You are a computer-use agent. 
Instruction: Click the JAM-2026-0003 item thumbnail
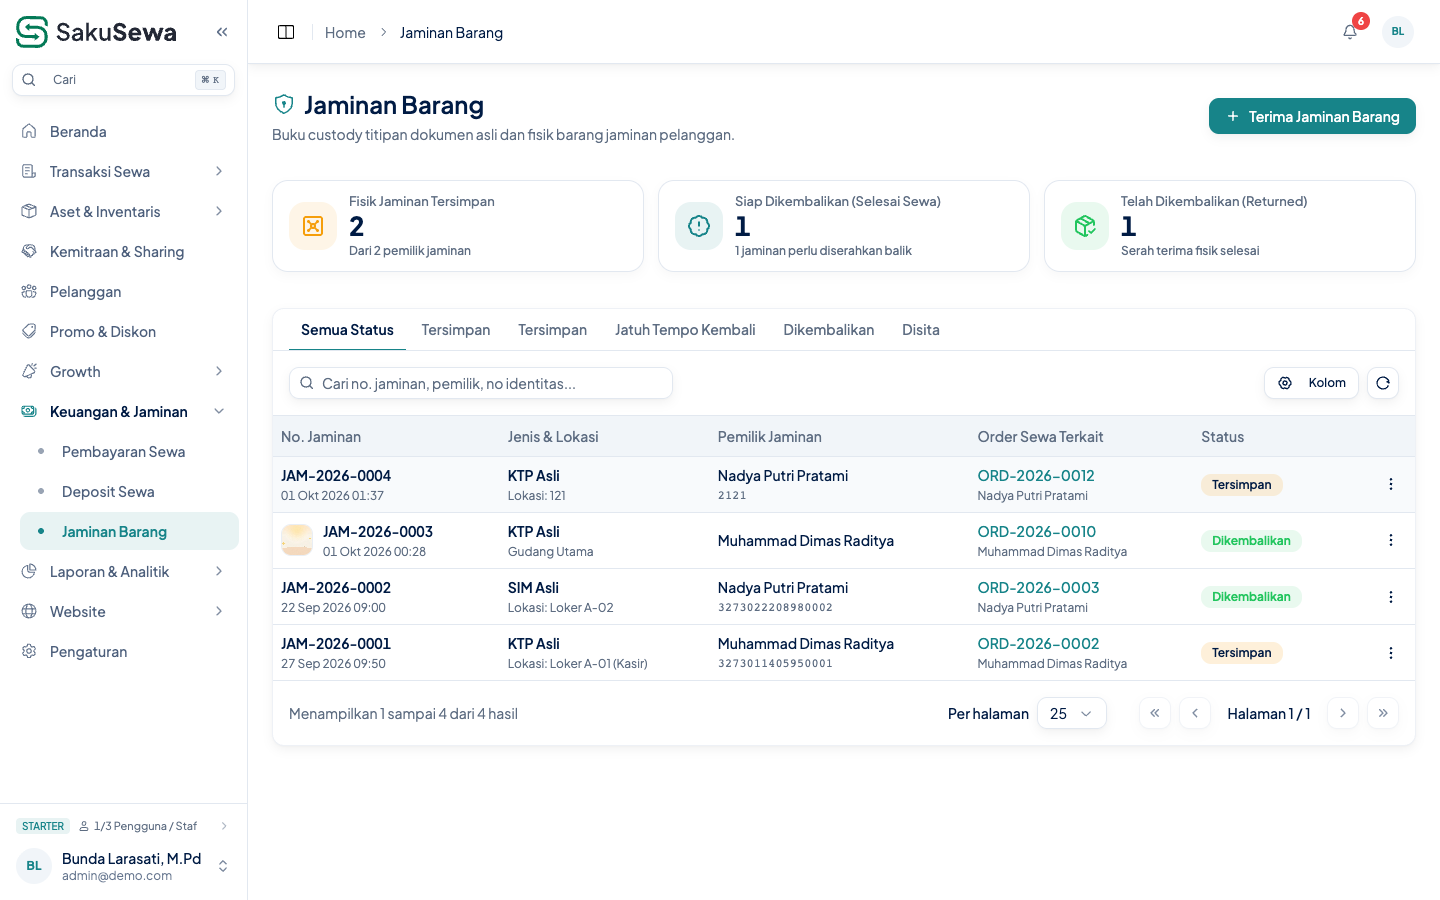tap(297, 540)
